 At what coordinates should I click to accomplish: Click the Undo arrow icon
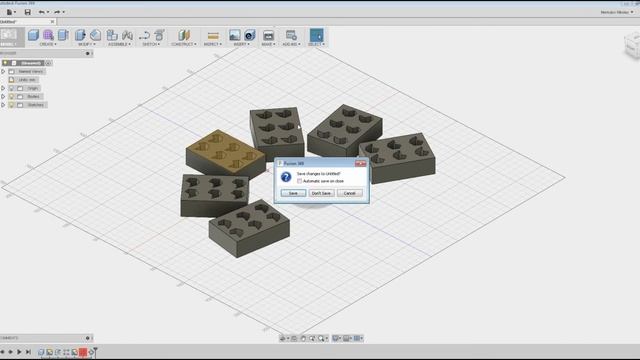pos(42,12)
